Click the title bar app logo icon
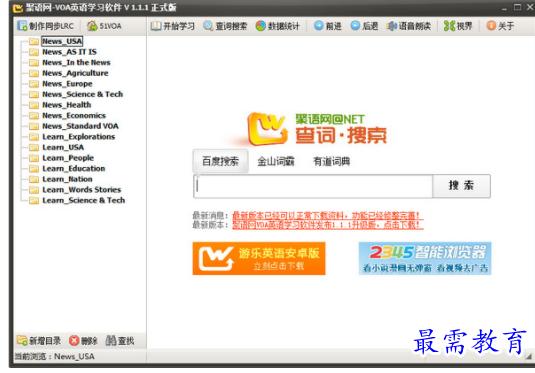The image size is (535, 373). point(18,8)
